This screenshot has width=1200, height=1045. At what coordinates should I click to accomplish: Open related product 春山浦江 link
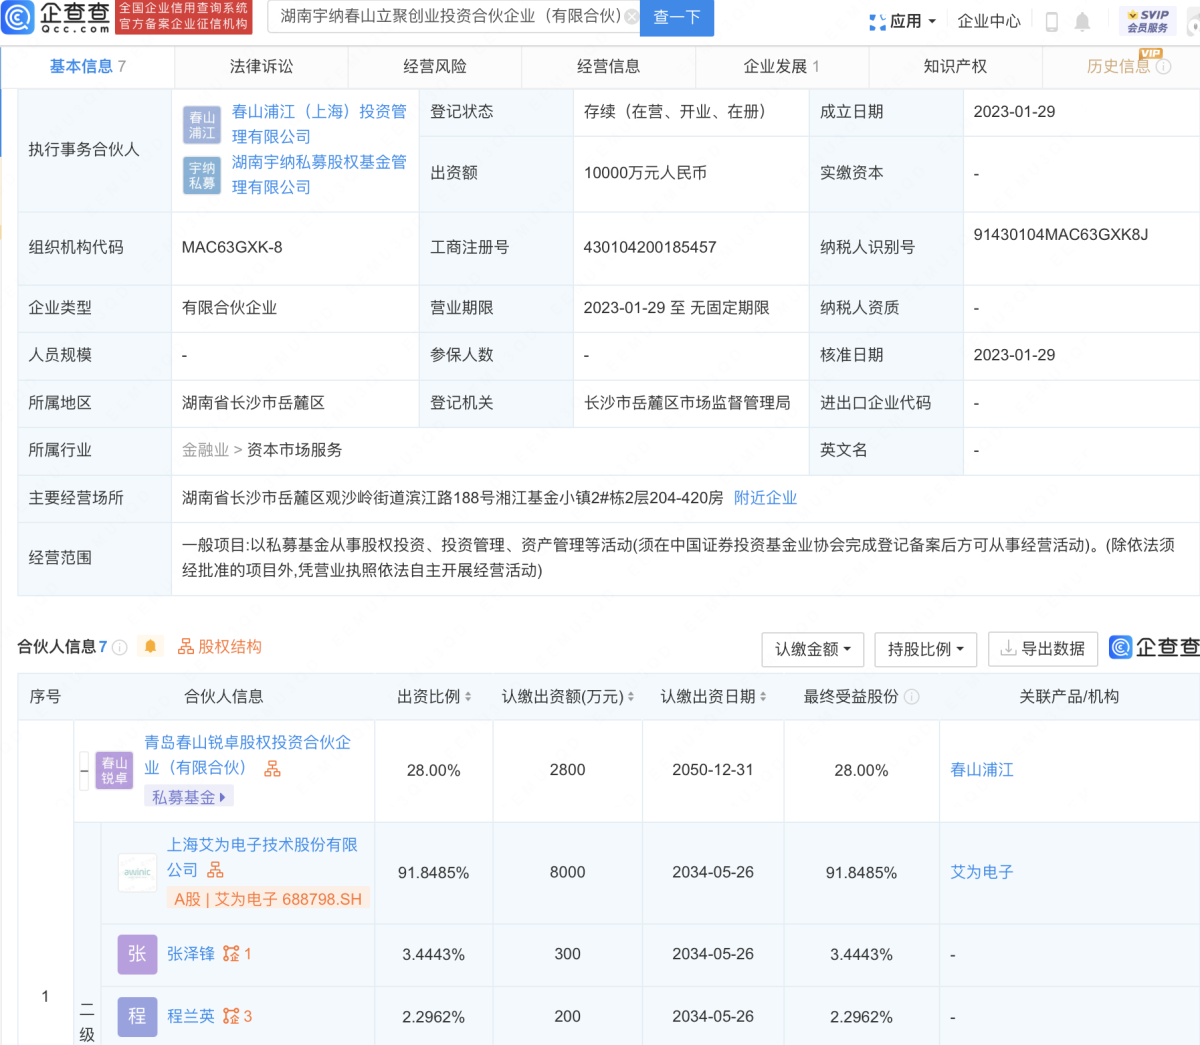[981, 770]
